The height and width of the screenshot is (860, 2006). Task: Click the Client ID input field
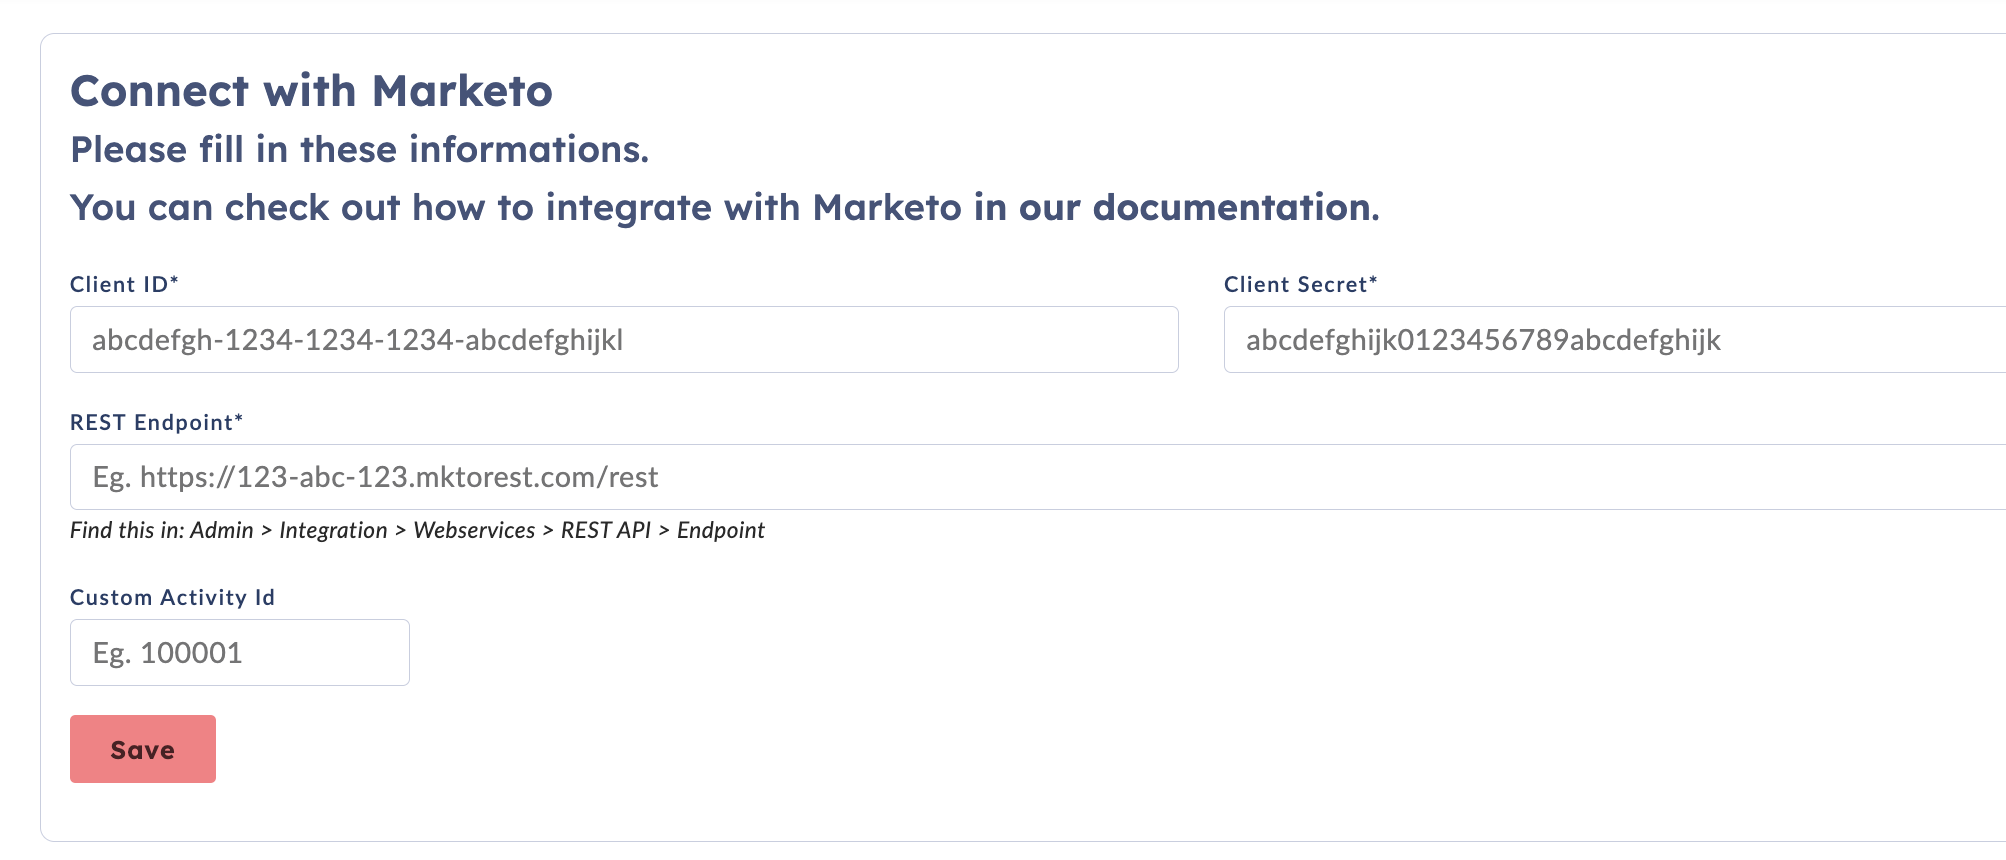coord(624,340)
